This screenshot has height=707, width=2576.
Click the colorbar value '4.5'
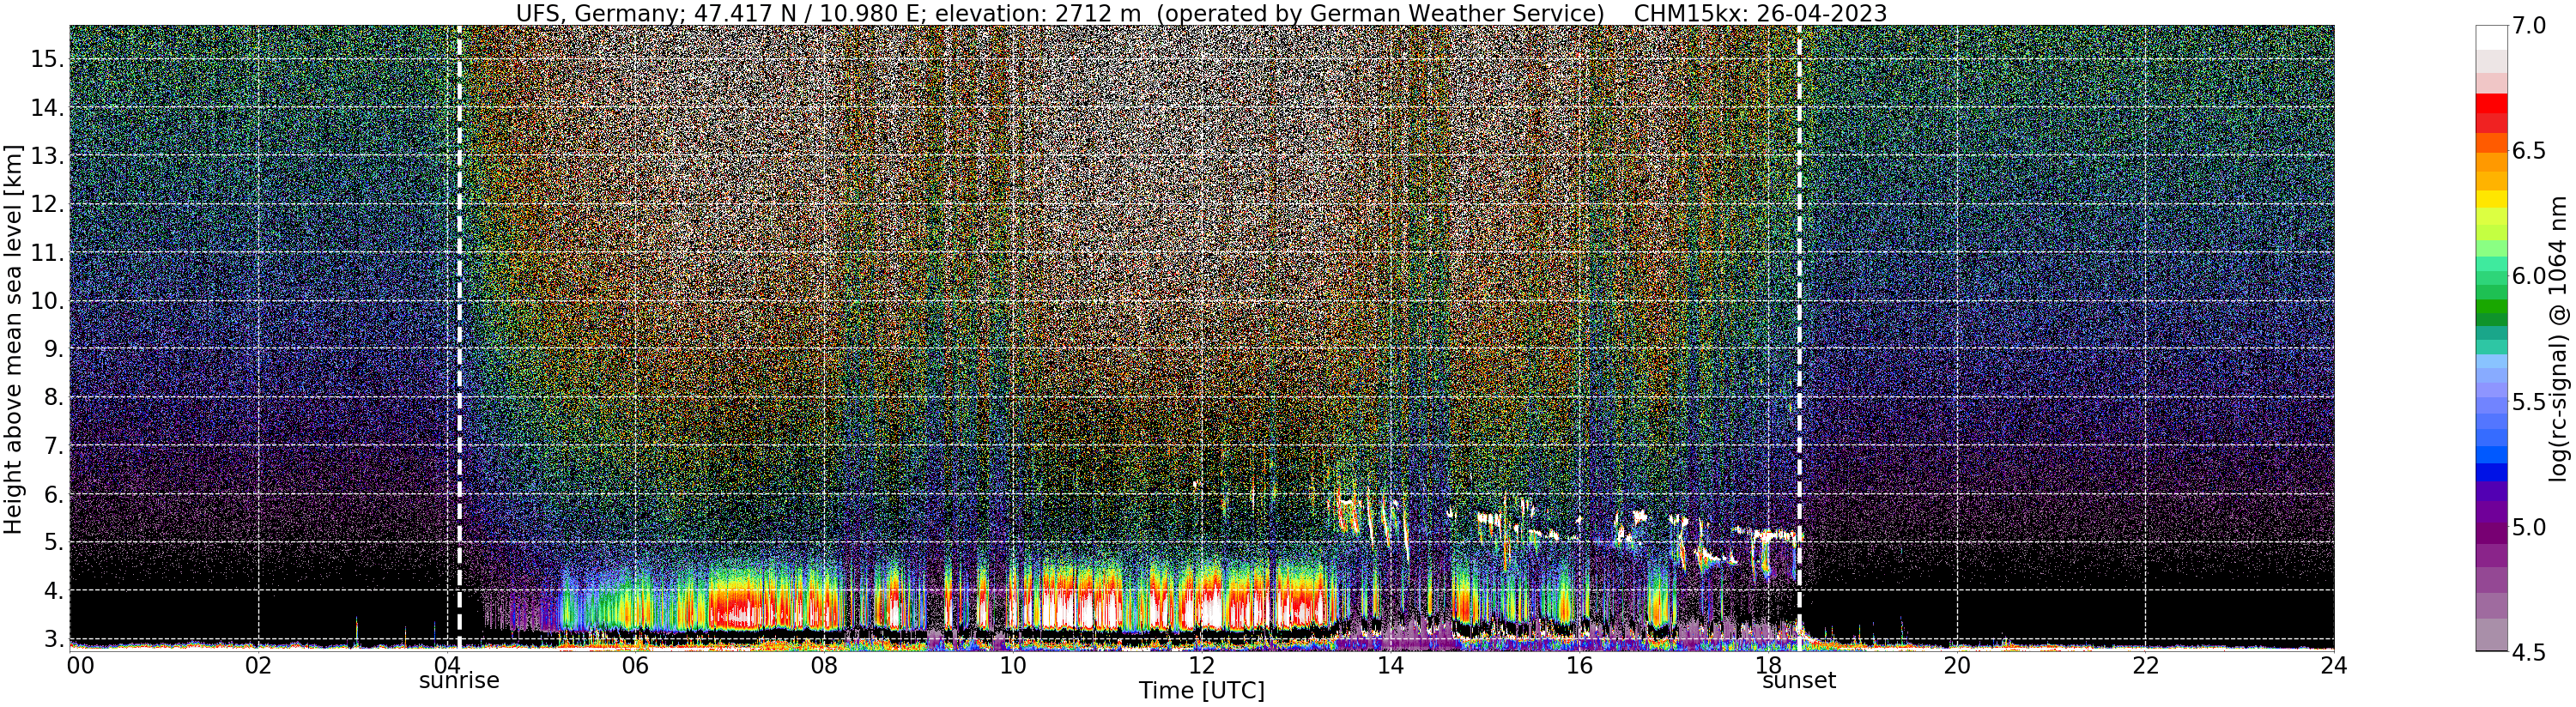tap(2529, 653)
